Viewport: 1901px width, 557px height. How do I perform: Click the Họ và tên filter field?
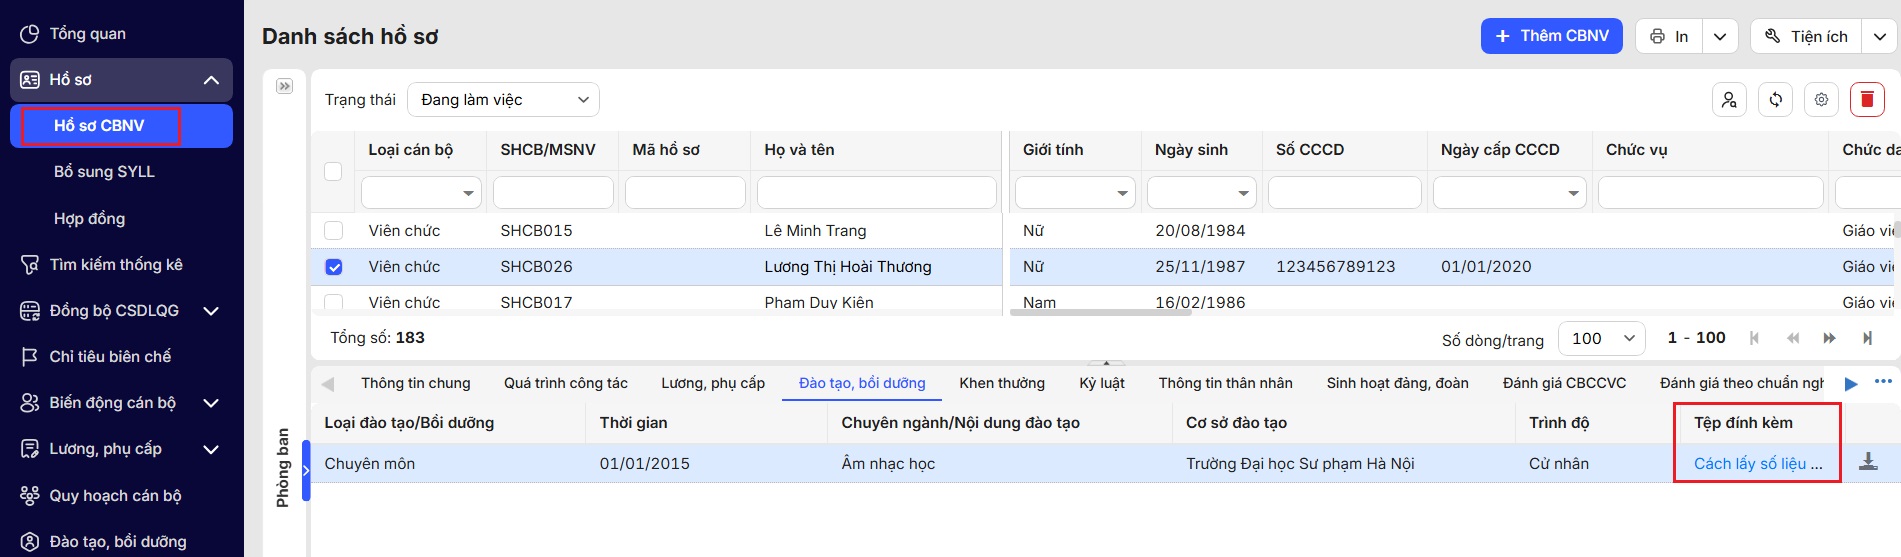(x=876, y=192)
